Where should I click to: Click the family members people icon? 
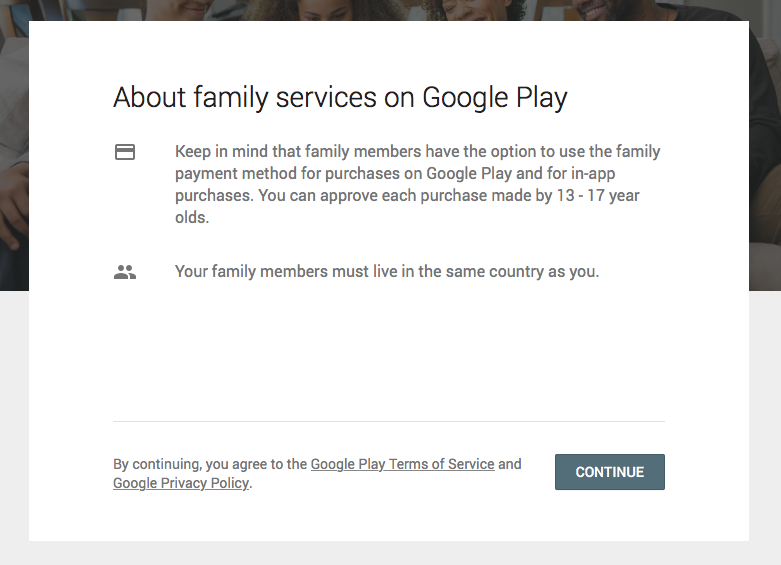click(125, 271)
